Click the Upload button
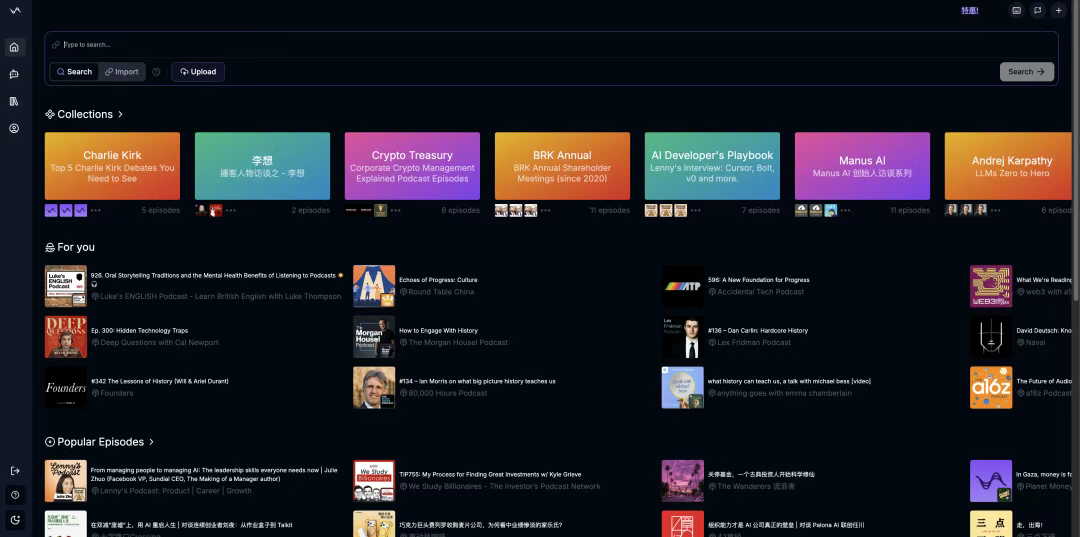Image resolution: width=1080 pixels, height=537 pixels. pyautogui.click(x=198, y=72)
